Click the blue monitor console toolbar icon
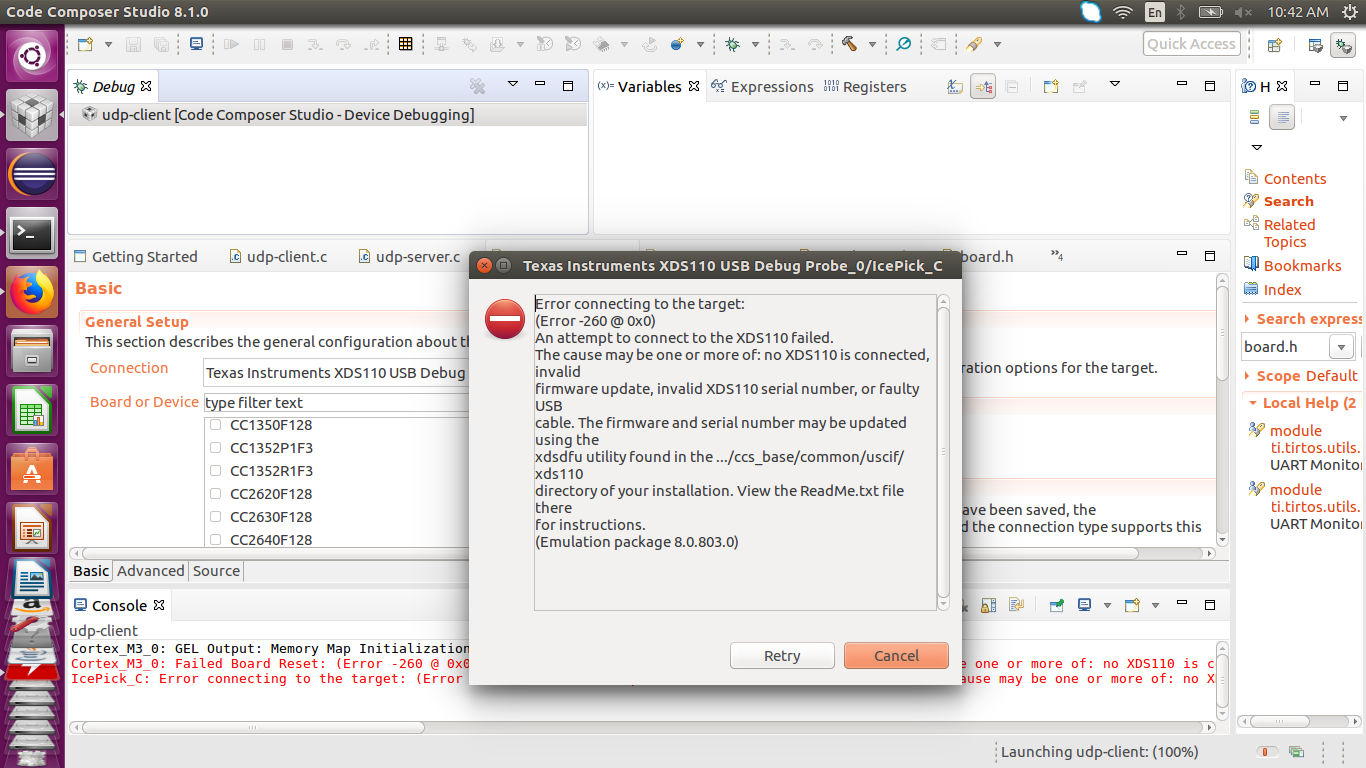 click(x=196, y=44)
